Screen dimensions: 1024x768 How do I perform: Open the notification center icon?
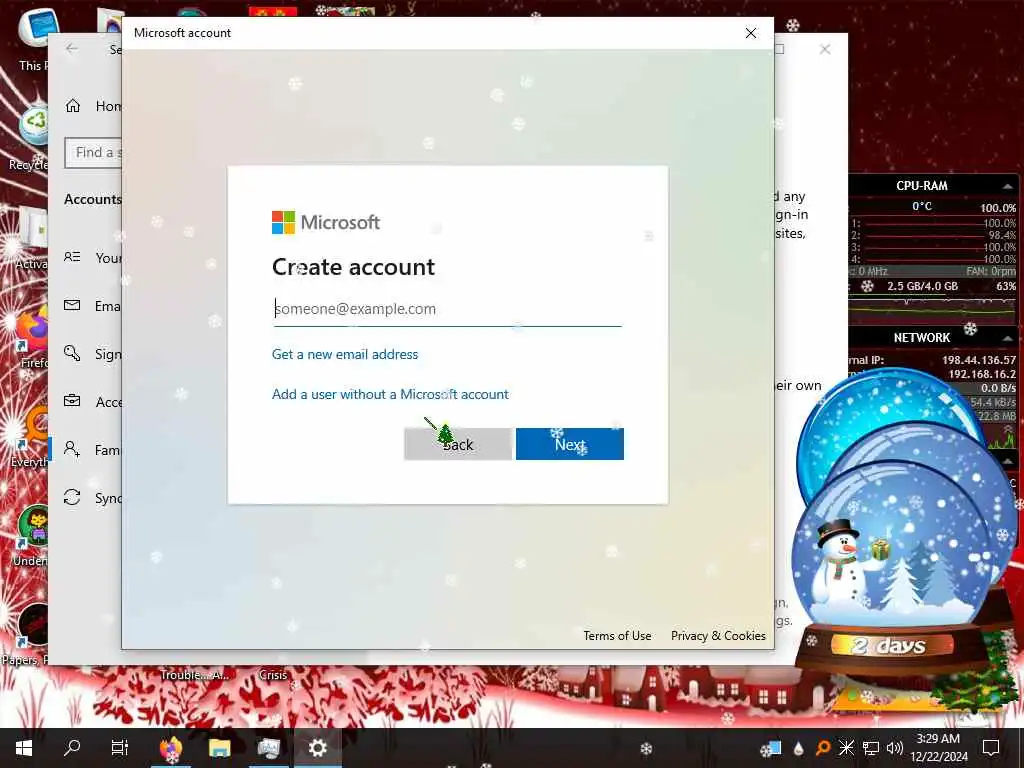pyautogui.click(x=991, y=748)
